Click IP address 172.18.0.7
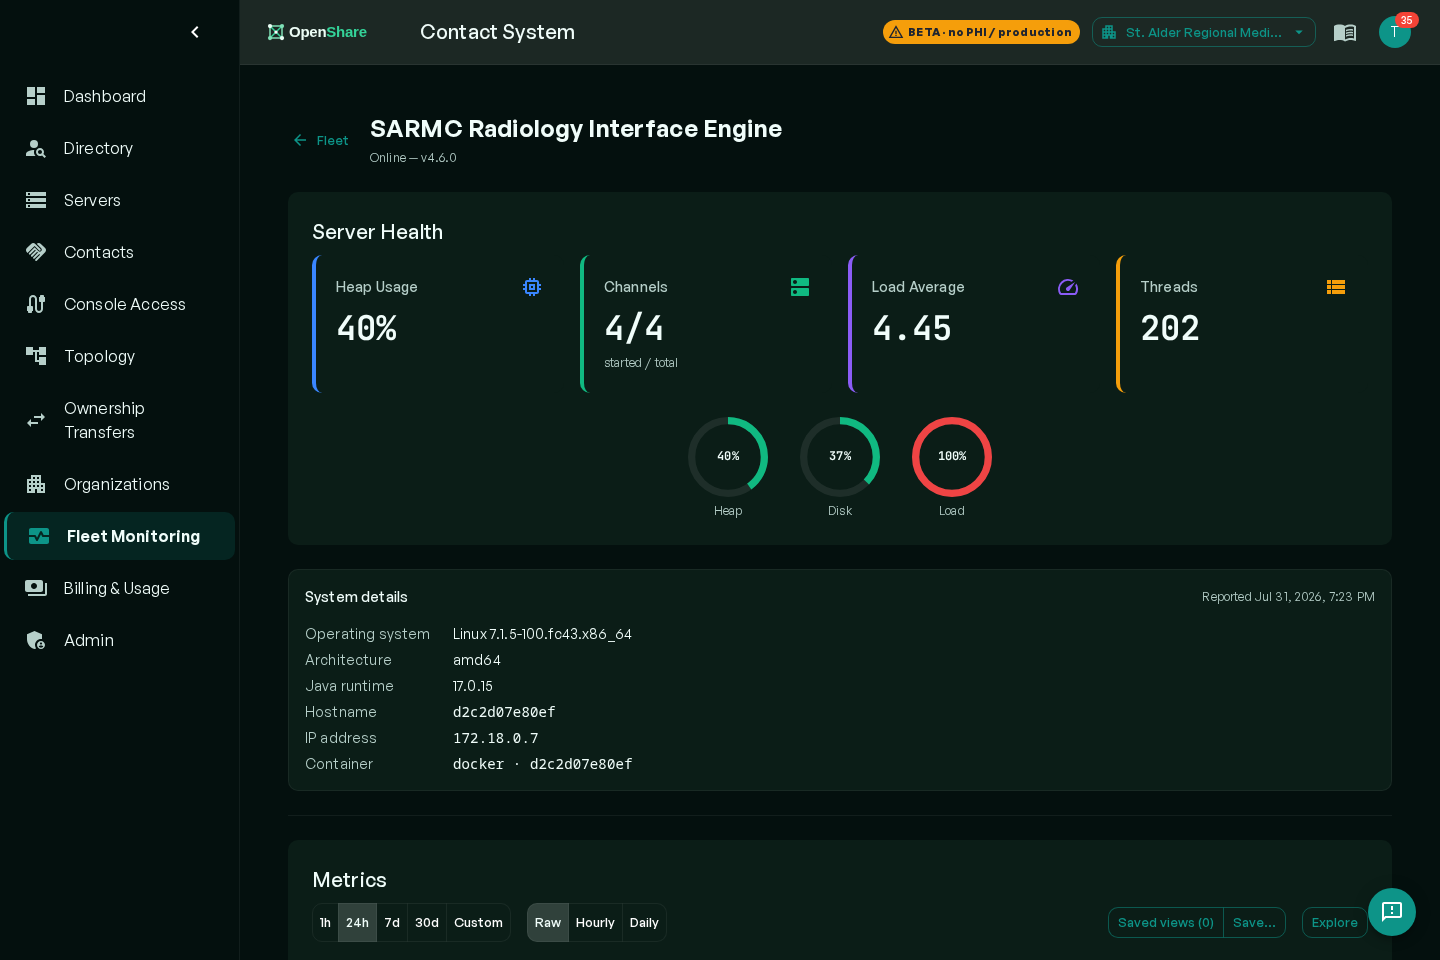Viewport: 1440px width, 960px height. click(496, 738)
